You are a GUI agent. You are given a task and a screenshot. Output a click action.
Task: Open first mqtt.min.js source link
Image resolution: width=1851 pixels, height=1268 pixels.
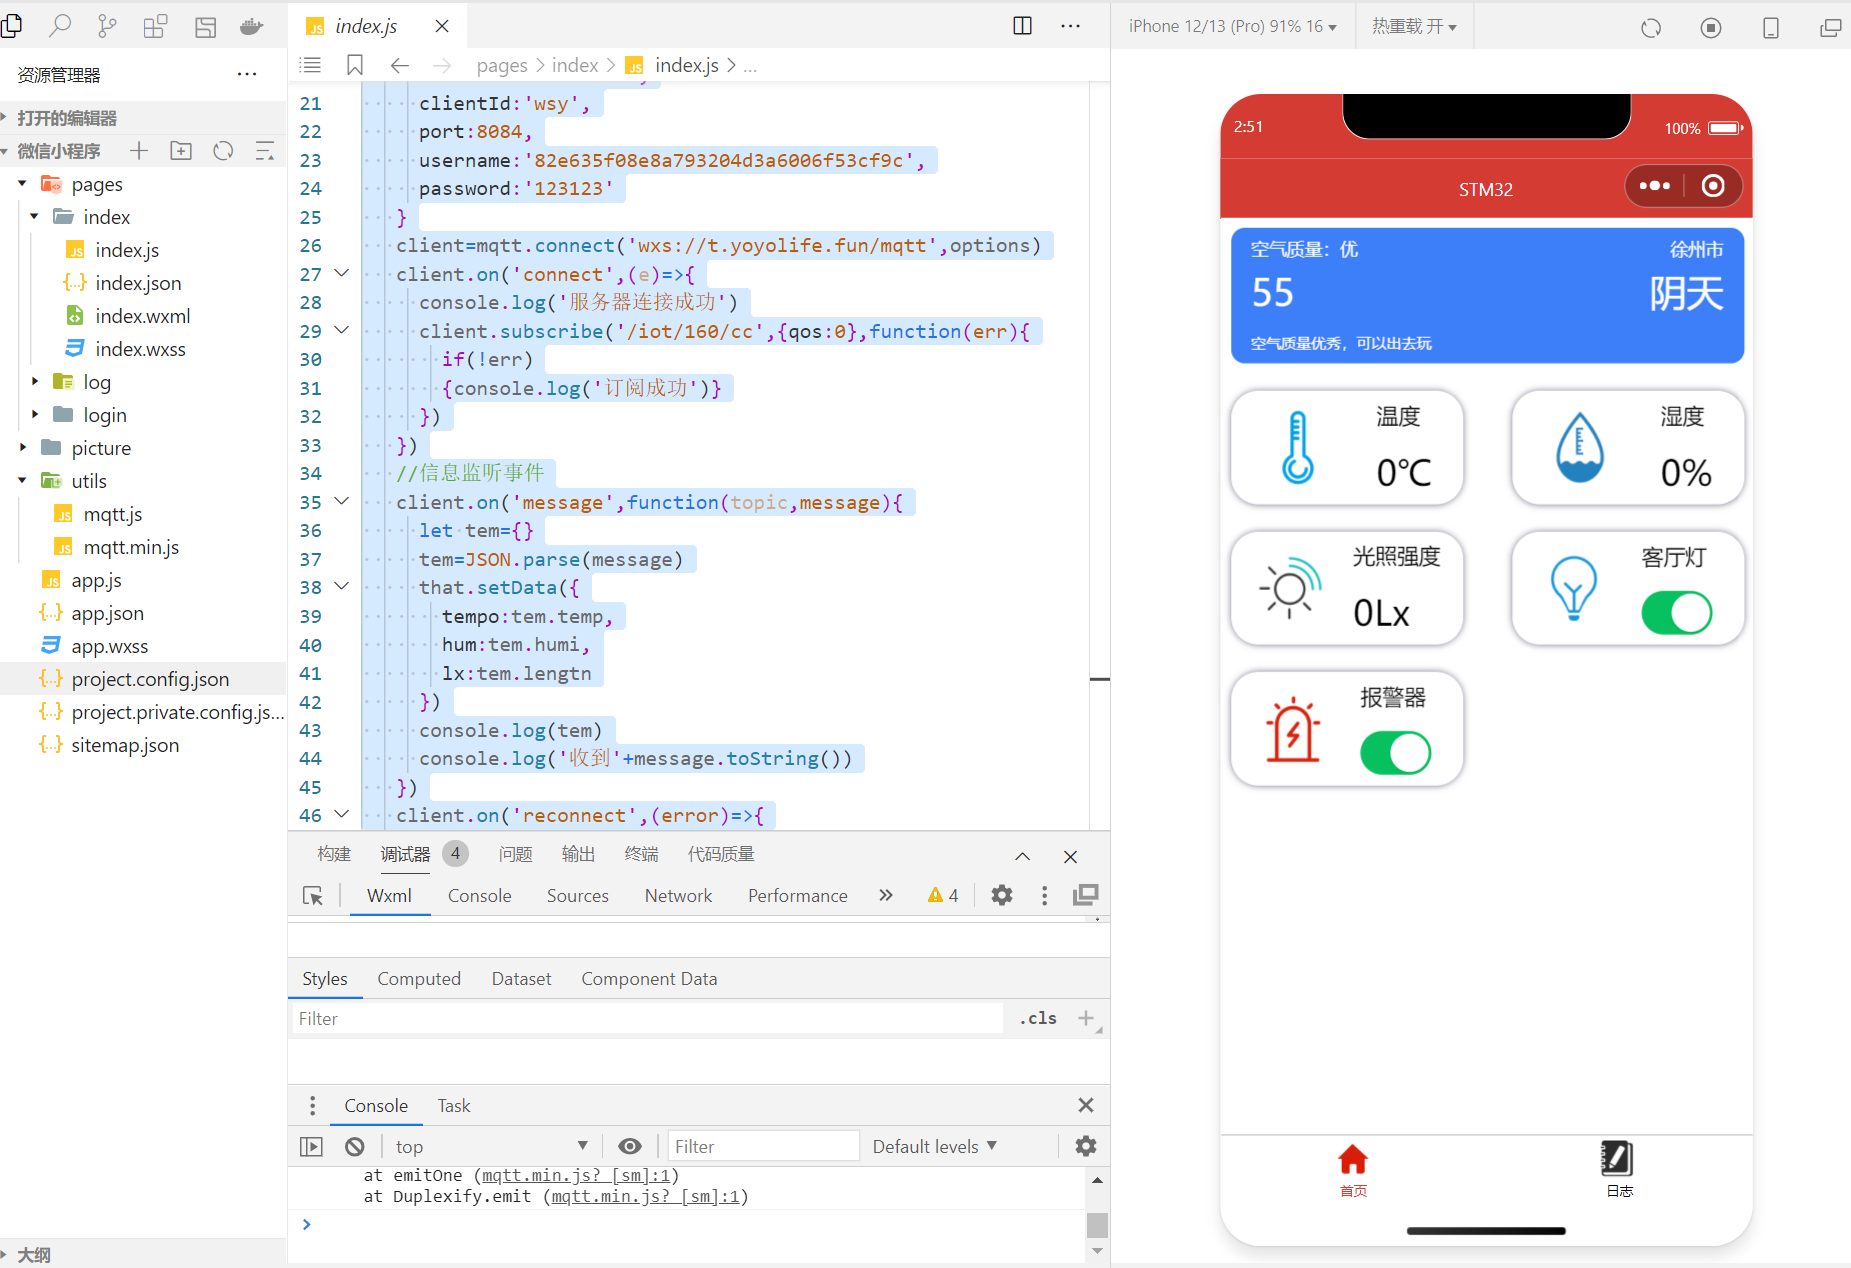tap(575, 1175)
